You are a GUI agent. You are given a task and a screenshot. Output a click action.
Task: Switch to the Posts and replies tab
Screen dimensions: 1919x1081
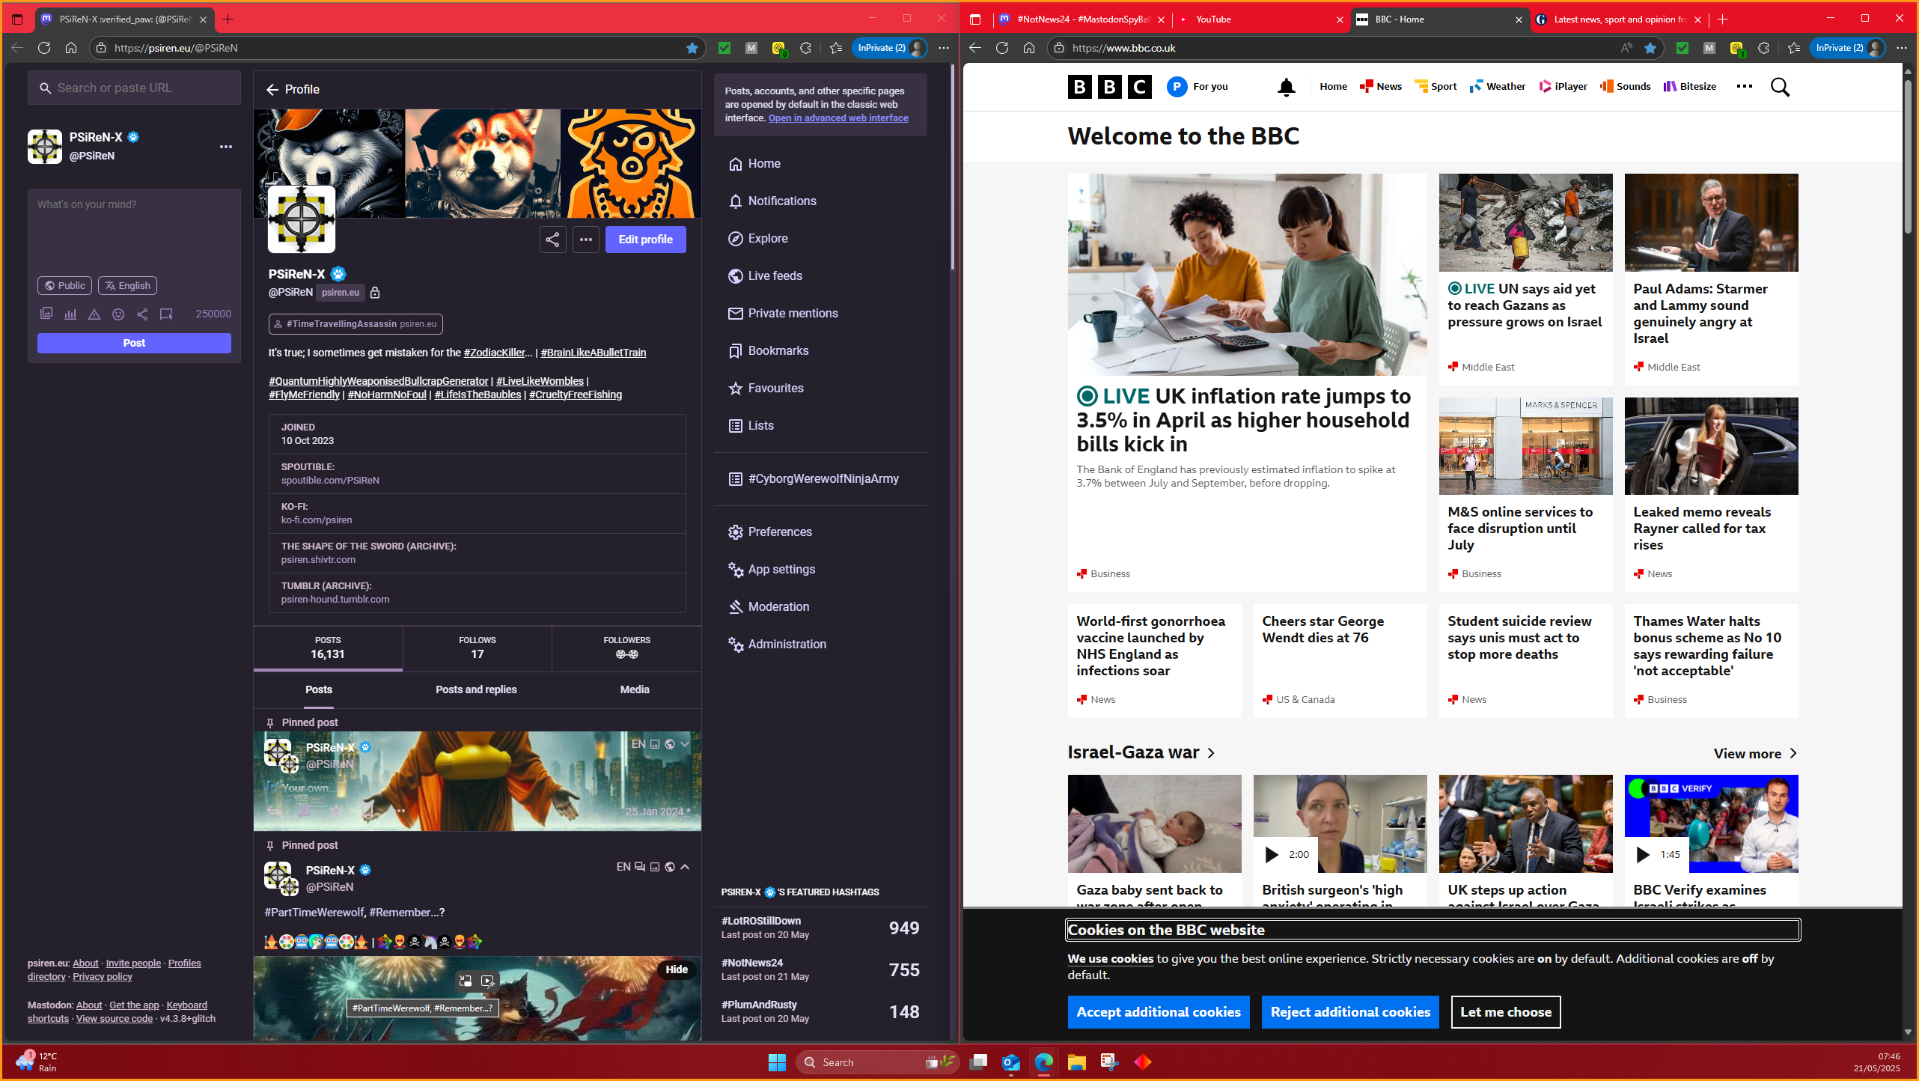click(476, 690)
